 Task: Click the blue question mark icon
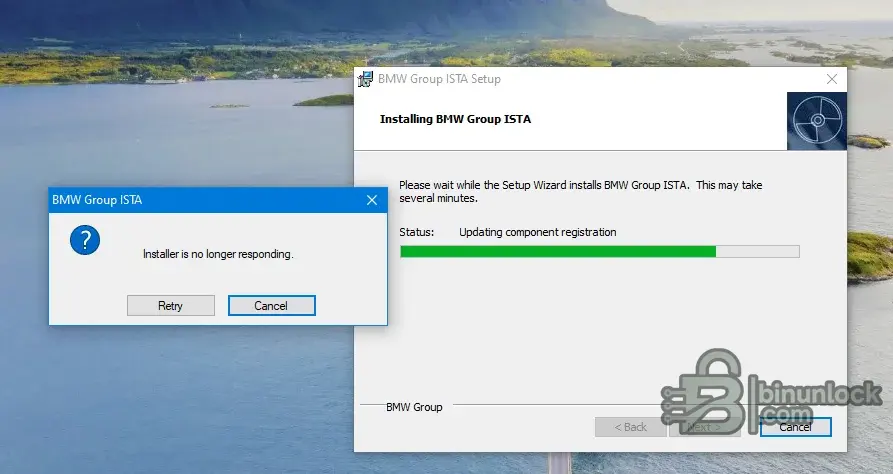coord(85,240)
